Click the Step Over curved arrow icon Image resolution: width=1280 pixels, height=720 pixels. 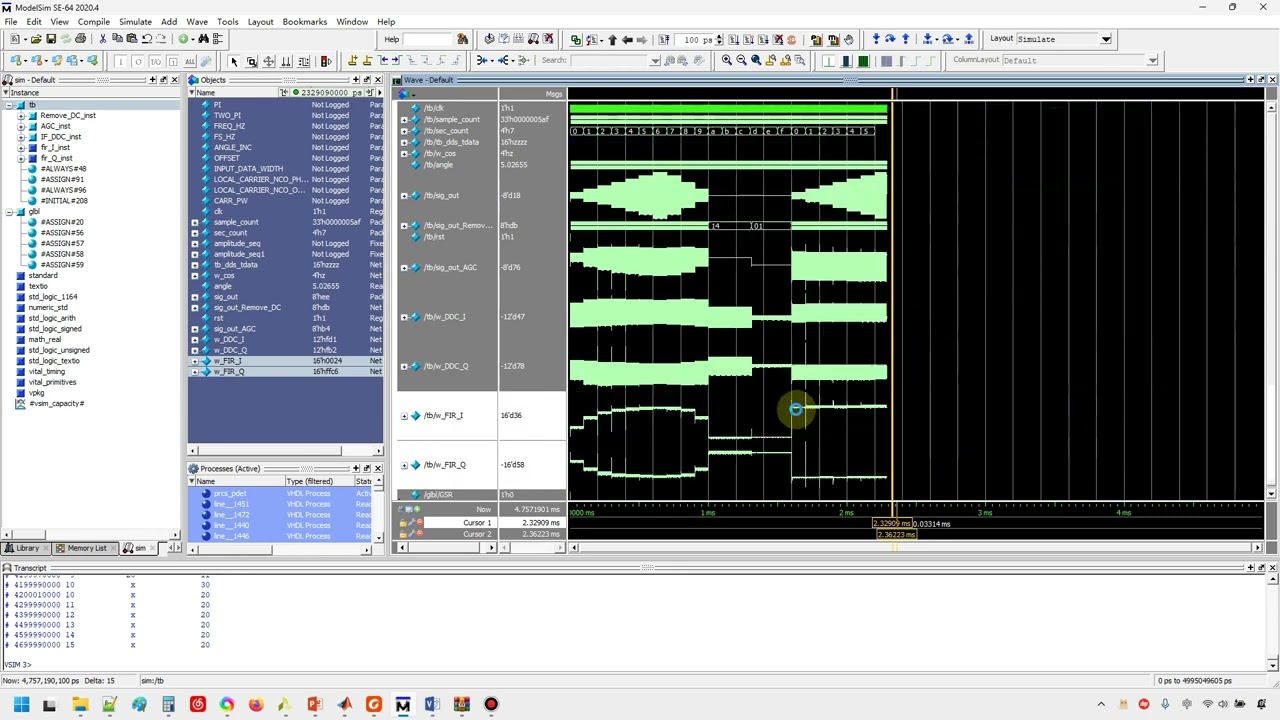[x=890, y=39]
